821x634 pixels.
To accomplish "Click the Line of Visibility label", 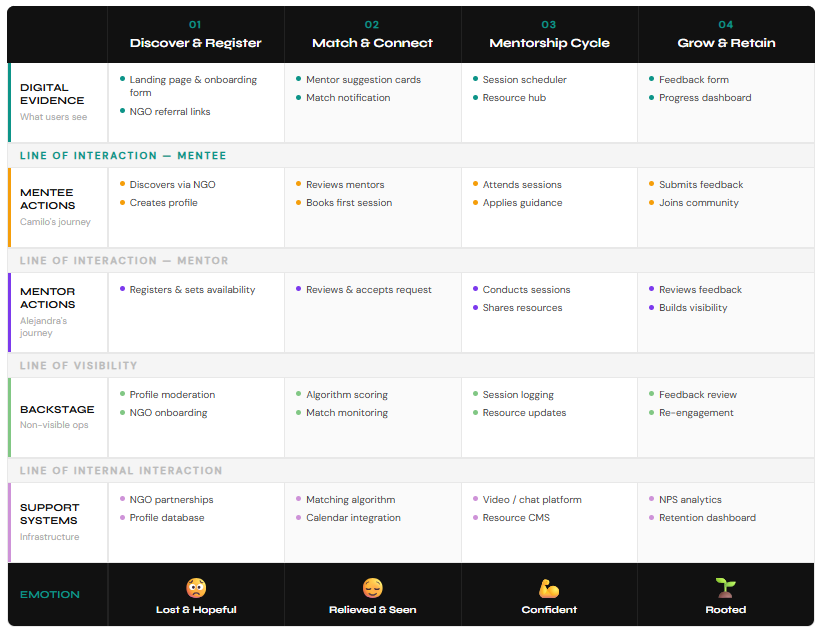I will pos(79,365).
